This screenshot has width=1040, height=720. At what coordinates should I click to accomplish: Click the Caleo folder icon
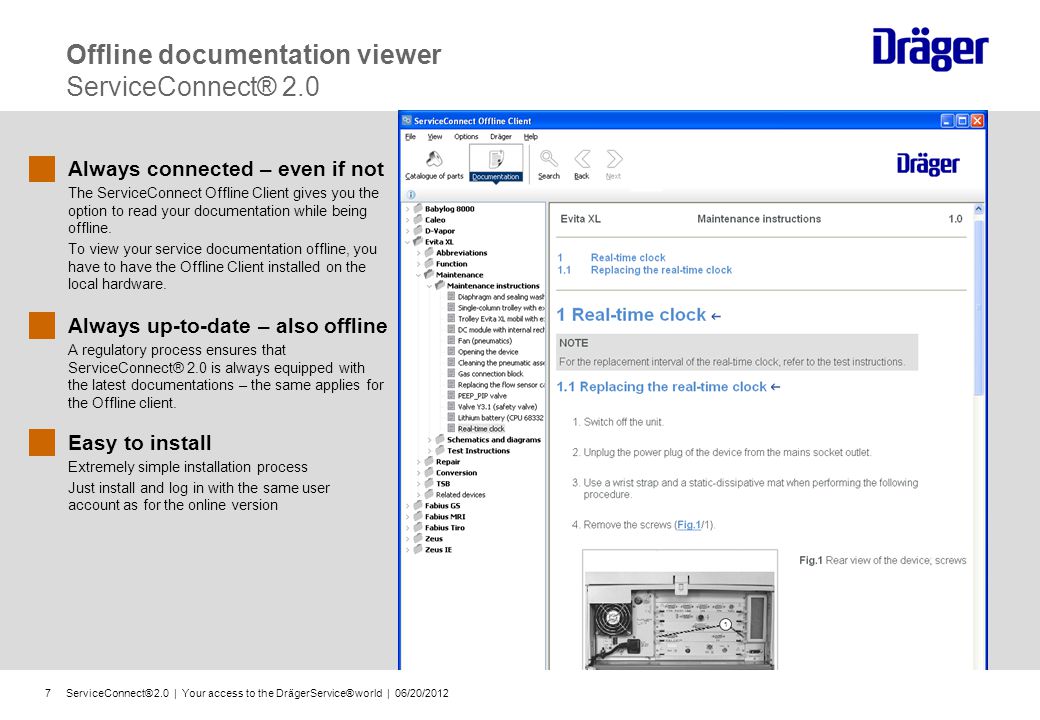tap(419, 219)
